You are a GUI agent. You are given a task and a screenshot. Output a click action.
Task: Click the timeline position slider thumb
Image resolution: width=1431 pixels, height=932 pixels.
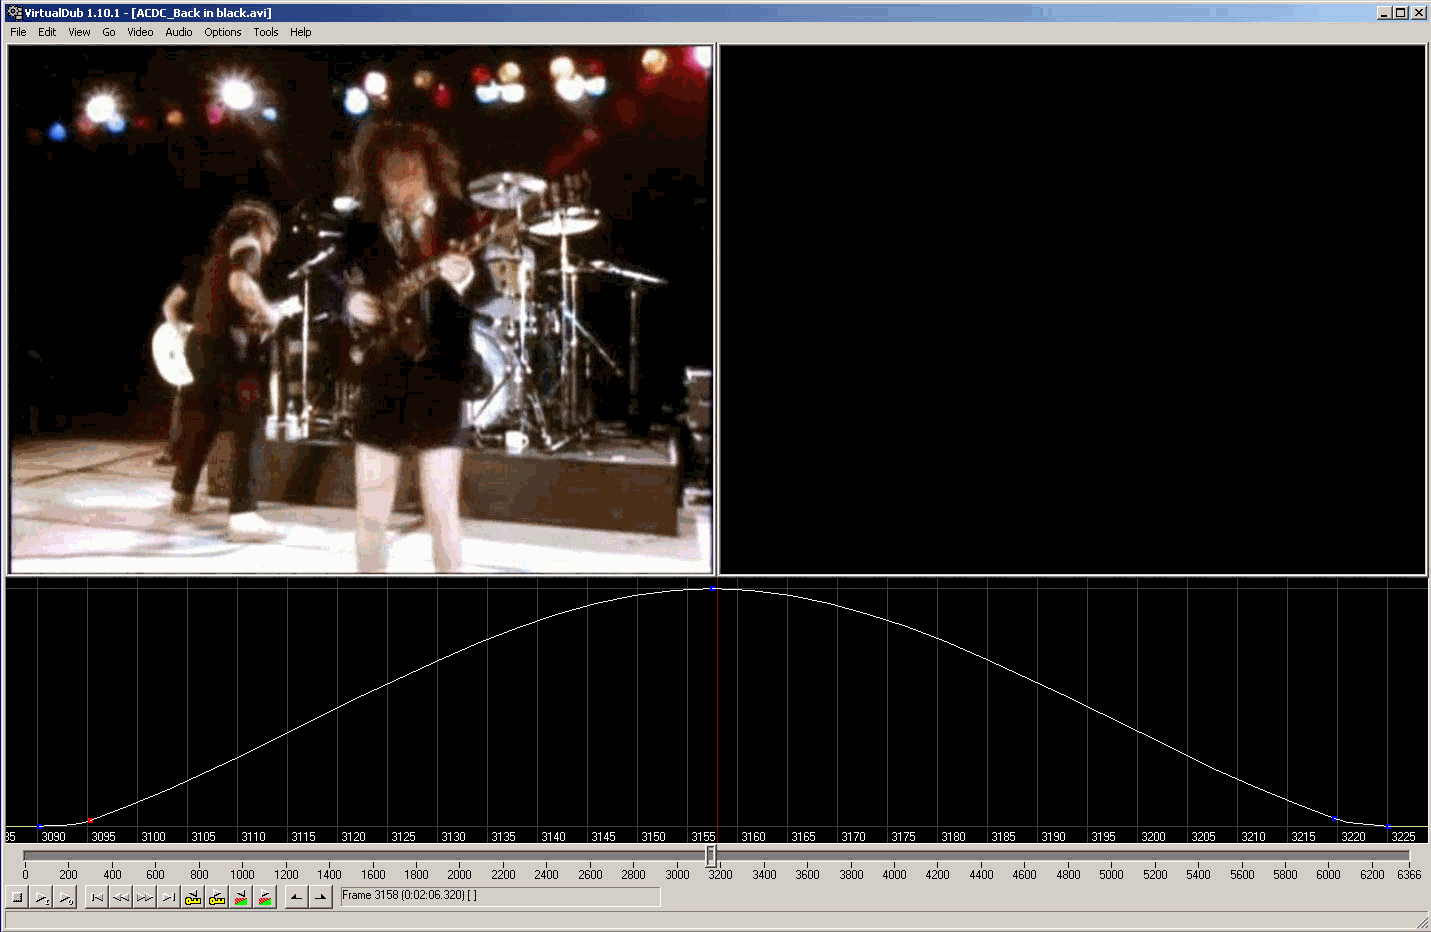click(711, 855)
